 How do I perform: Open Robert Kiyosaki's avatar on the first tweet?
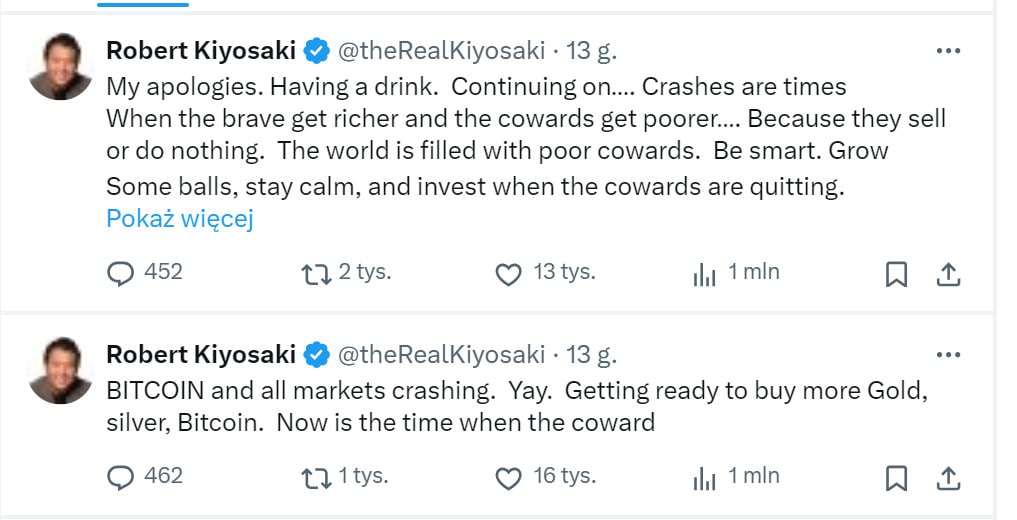click(x=60, y=66)
